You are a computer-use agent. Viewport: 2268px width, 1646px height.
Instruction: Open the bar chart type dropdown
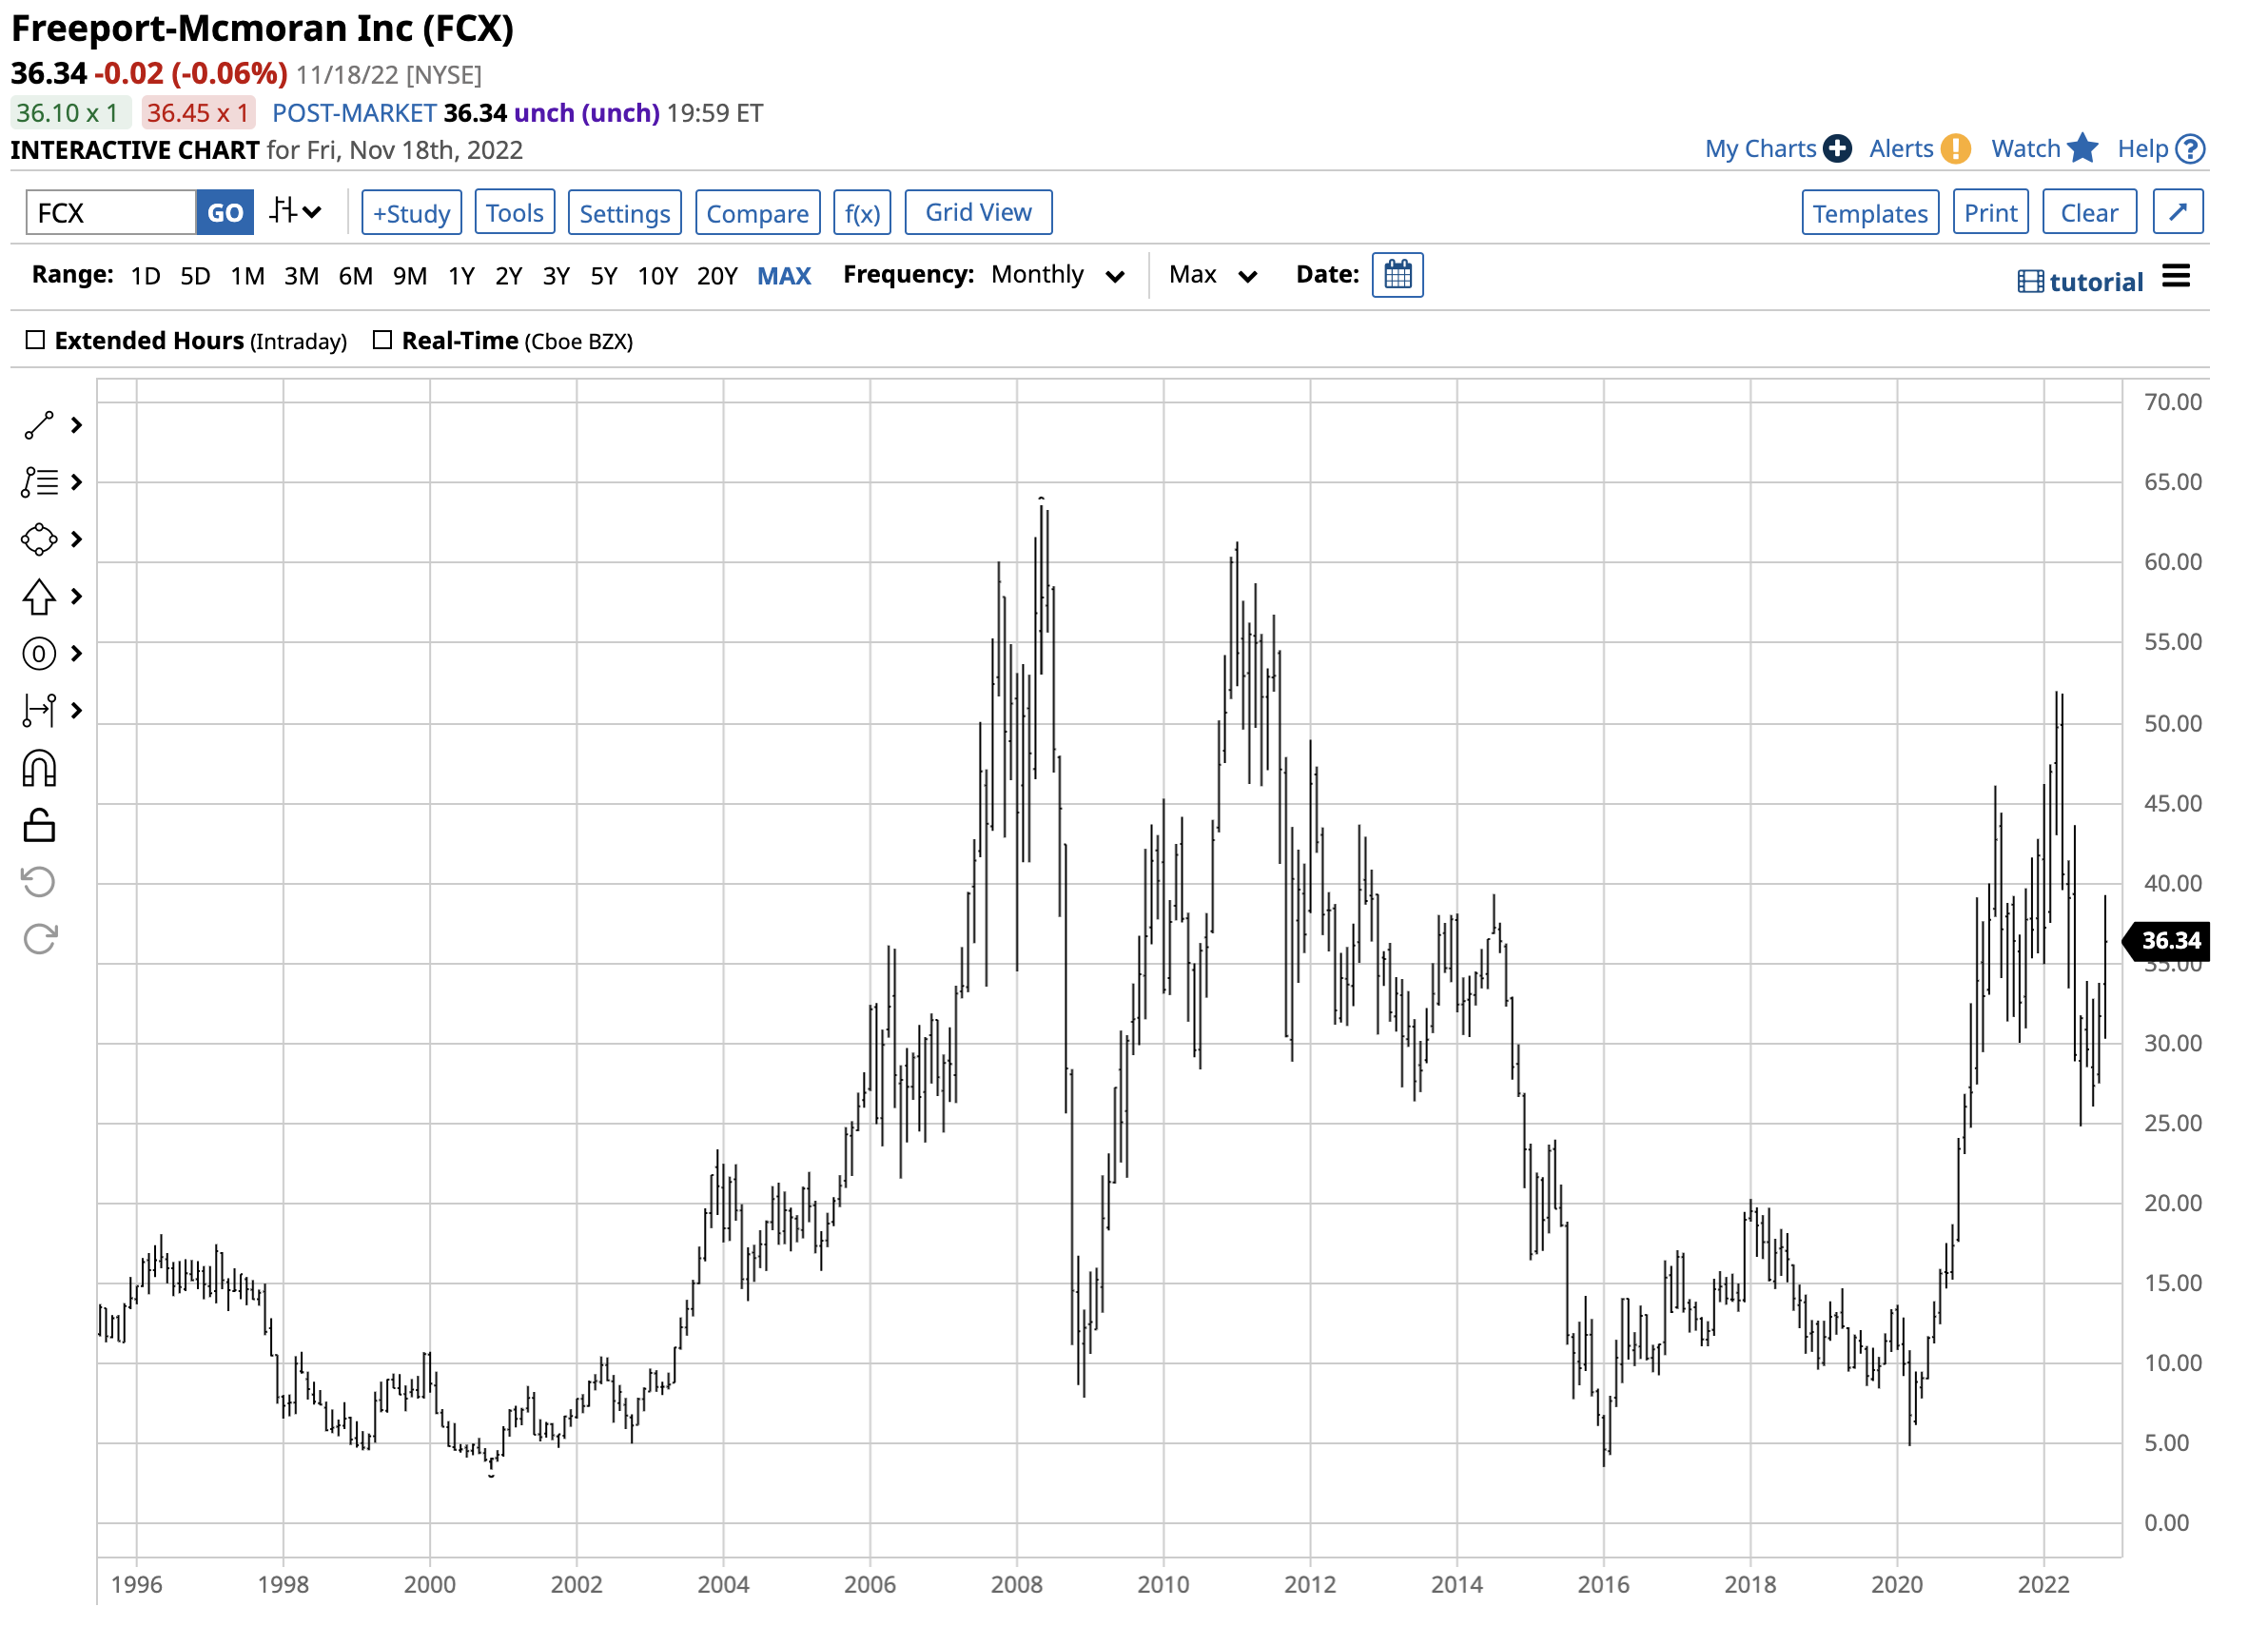click(x=296, y=212)
